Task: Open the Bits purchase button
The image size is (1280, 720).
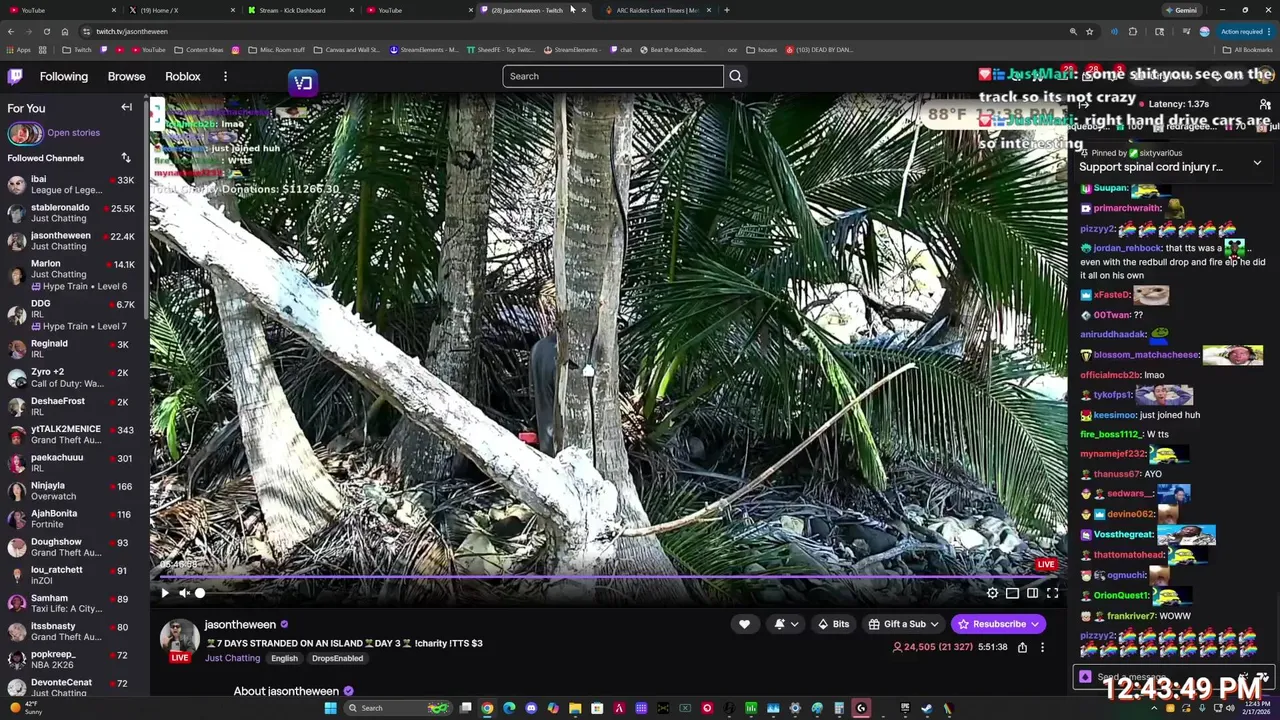Action: coord(833,624)
